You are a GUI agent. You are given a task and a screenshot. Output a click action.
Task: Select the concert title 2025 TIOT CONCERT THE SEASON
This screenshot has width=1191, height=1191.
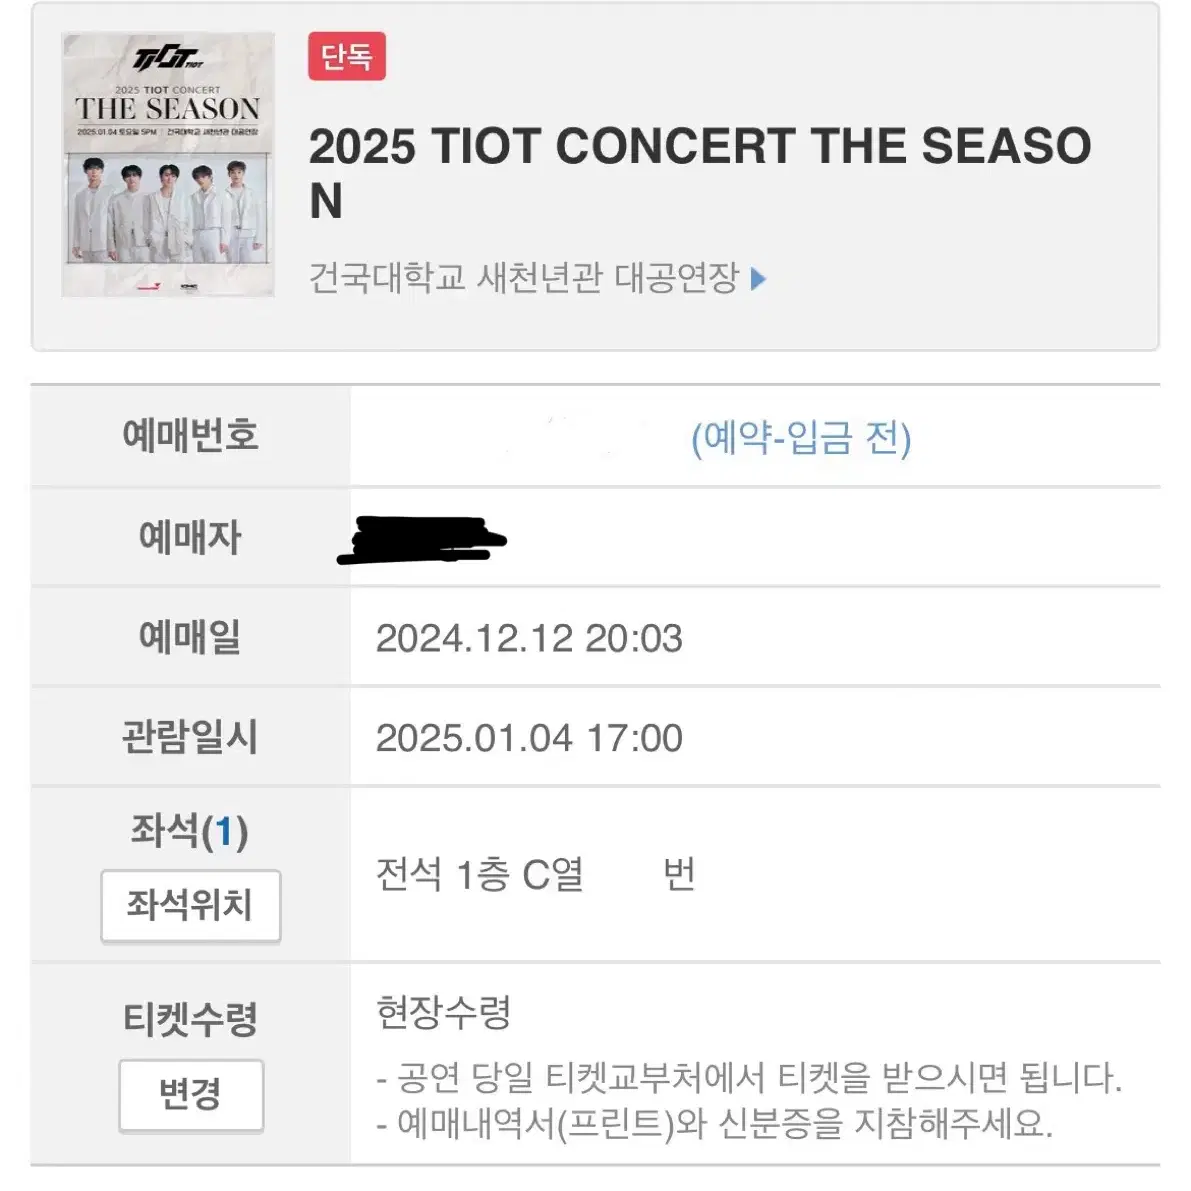coord(700,172)
